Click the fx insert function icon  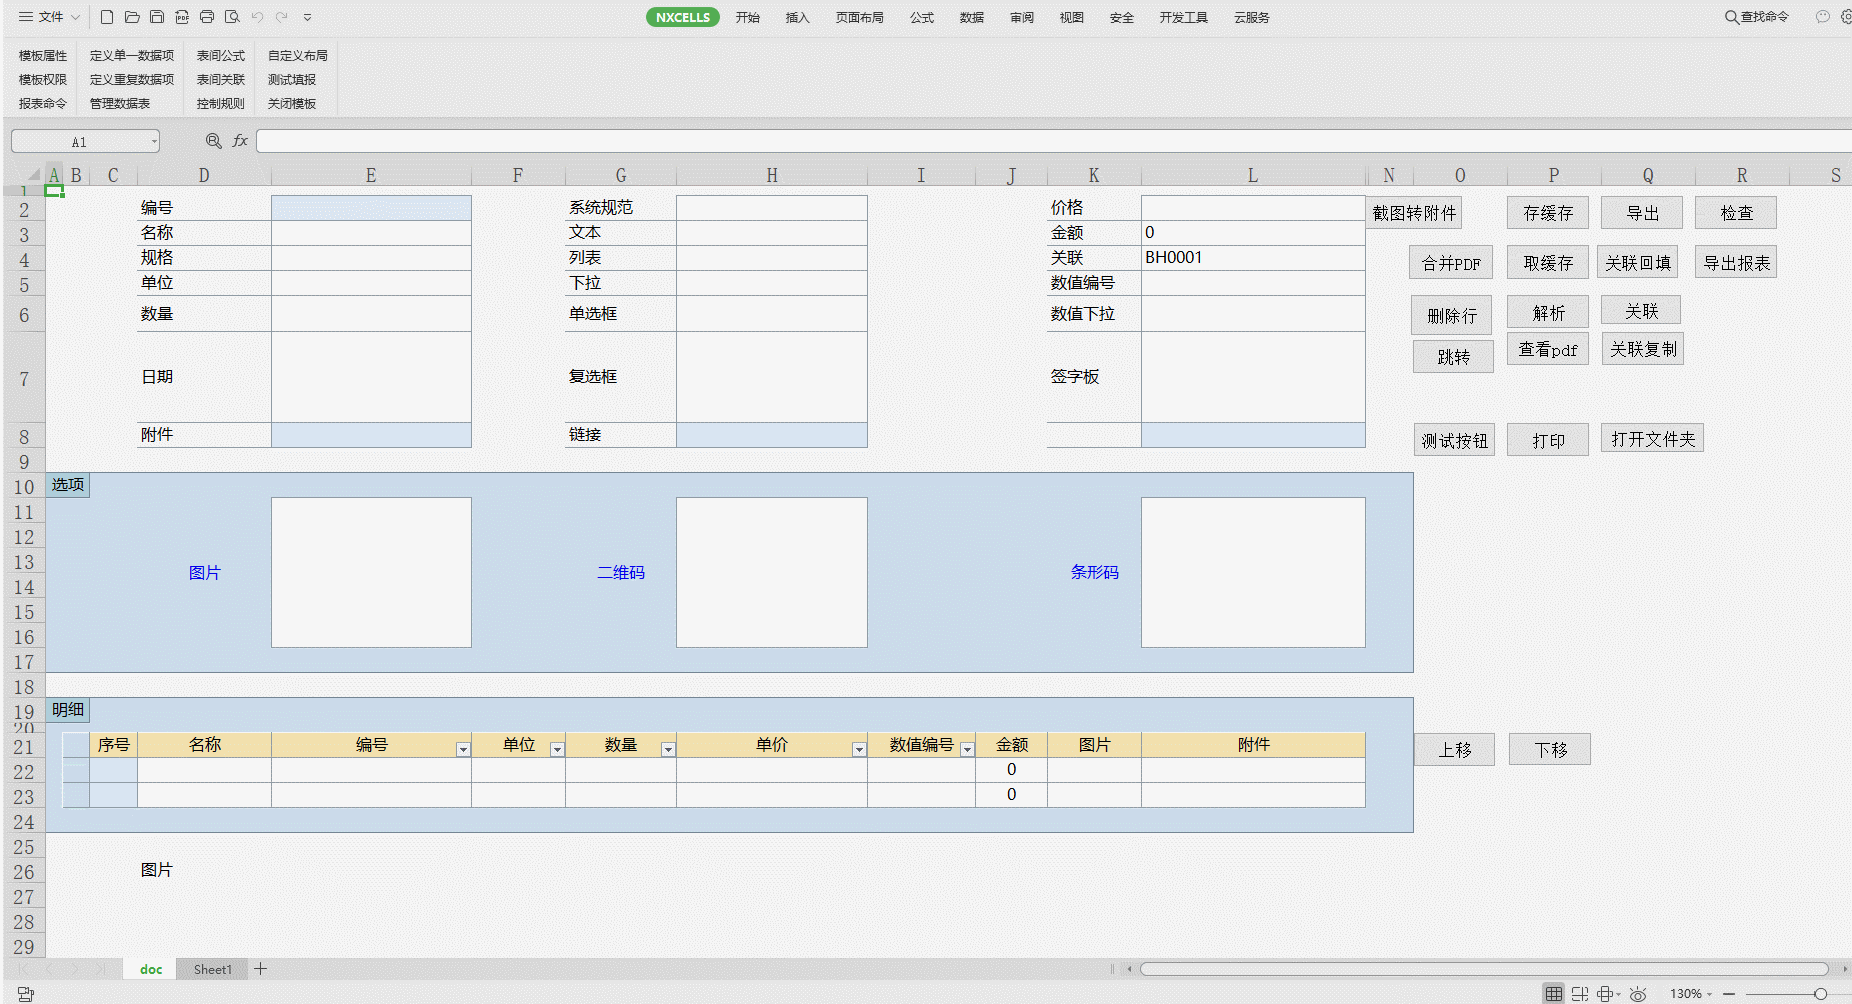(240, 141)
